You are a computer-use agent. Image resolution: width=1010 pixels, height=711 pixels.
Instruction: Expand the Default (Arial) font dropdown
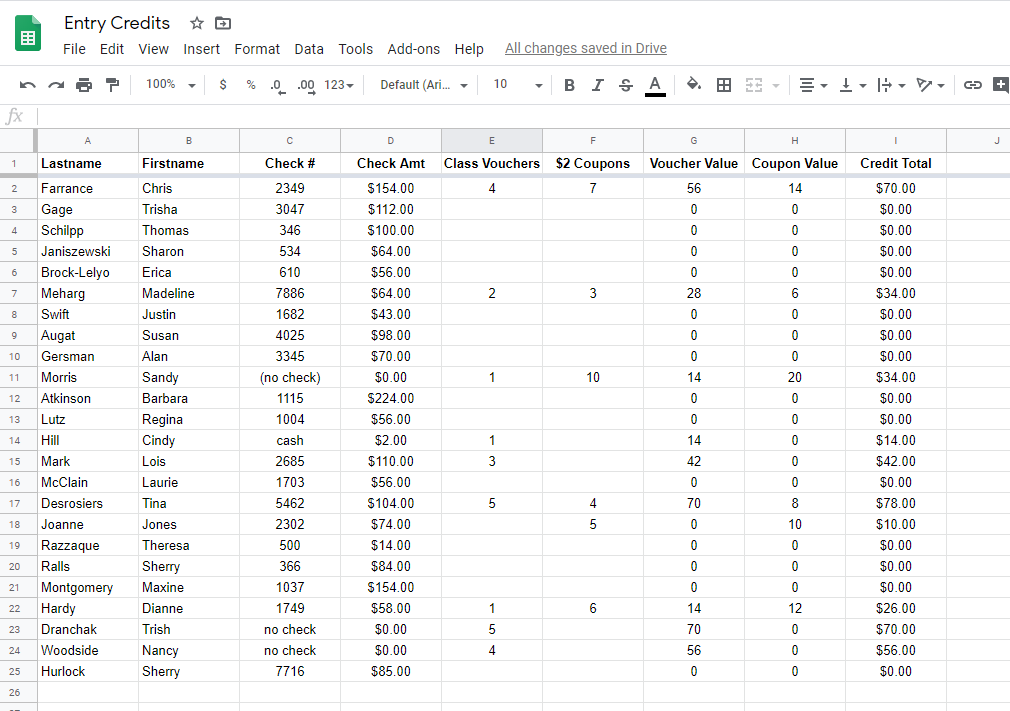424,85
